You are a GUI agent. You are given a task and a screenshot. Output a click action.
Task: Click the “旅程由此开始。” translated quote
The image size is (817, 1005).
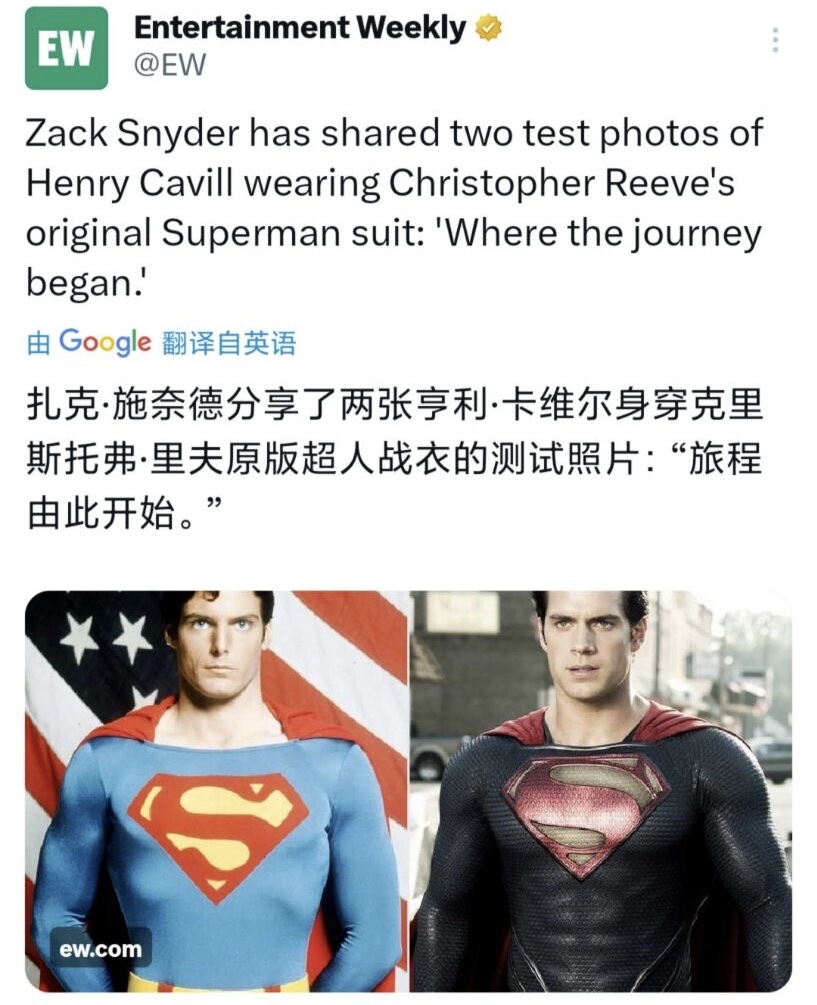[x=394, y=486]
